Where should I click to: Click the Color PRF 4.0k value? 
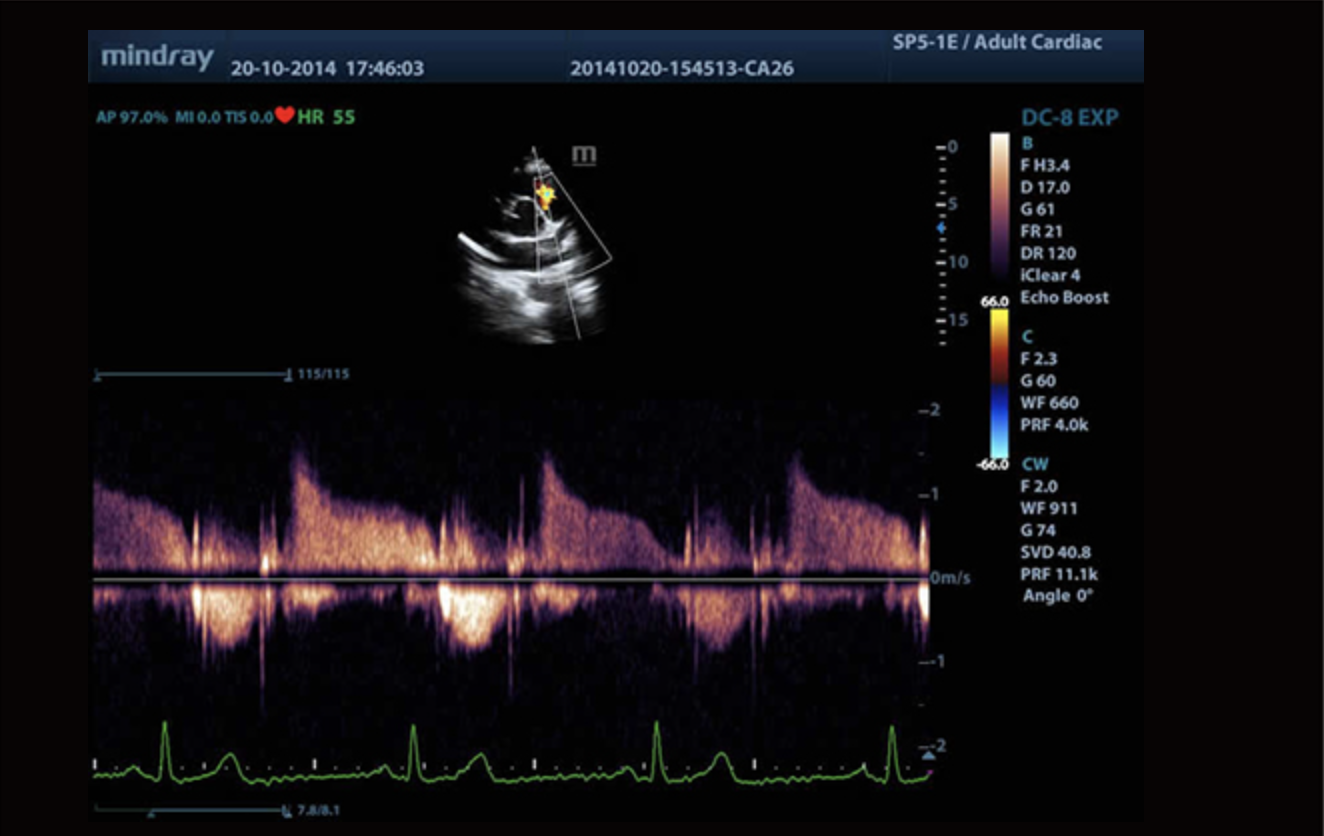click(x=1055, y=425)
